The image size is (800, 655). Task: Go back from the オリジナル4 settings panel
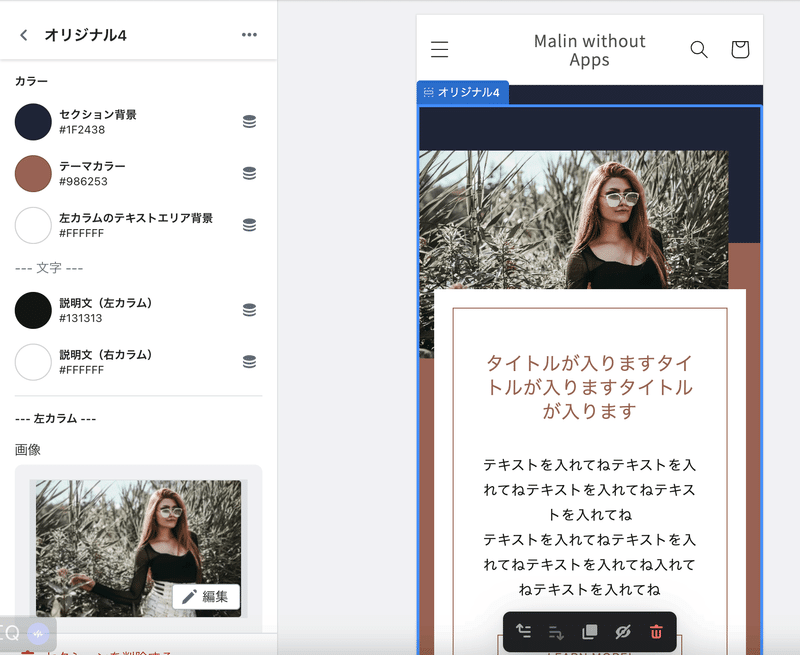(23, 35)
